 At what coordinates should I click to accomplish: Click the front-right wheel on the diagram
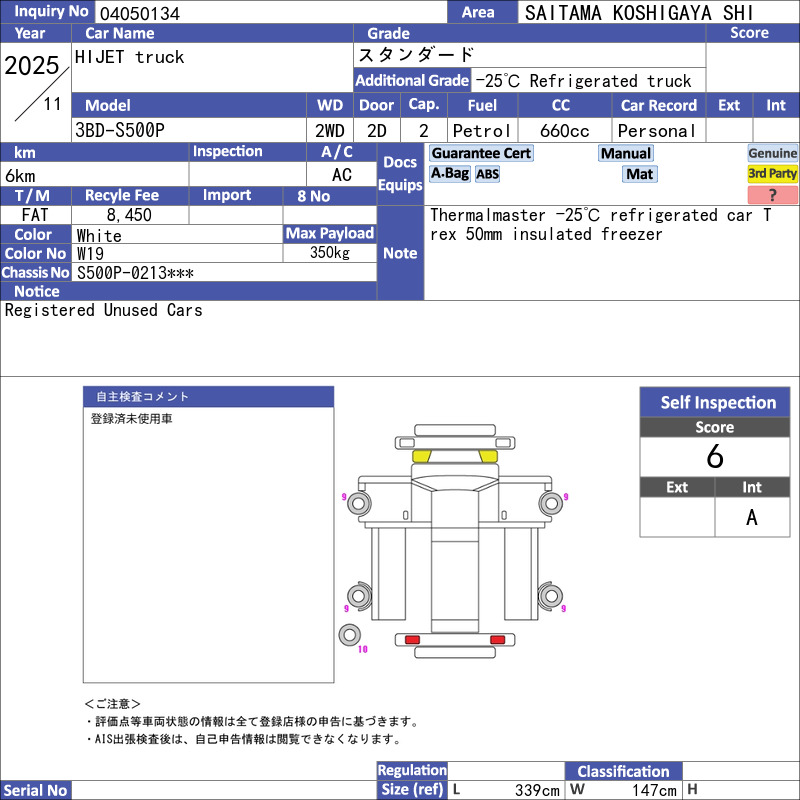tap(551, 504)
